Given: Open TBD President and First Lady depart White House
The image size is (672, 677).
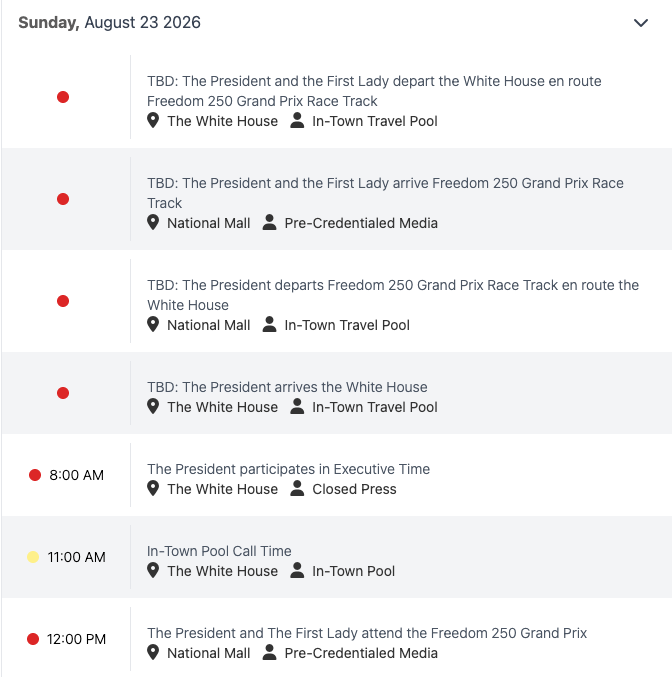Looking at the screenshot, I should 374,91.
